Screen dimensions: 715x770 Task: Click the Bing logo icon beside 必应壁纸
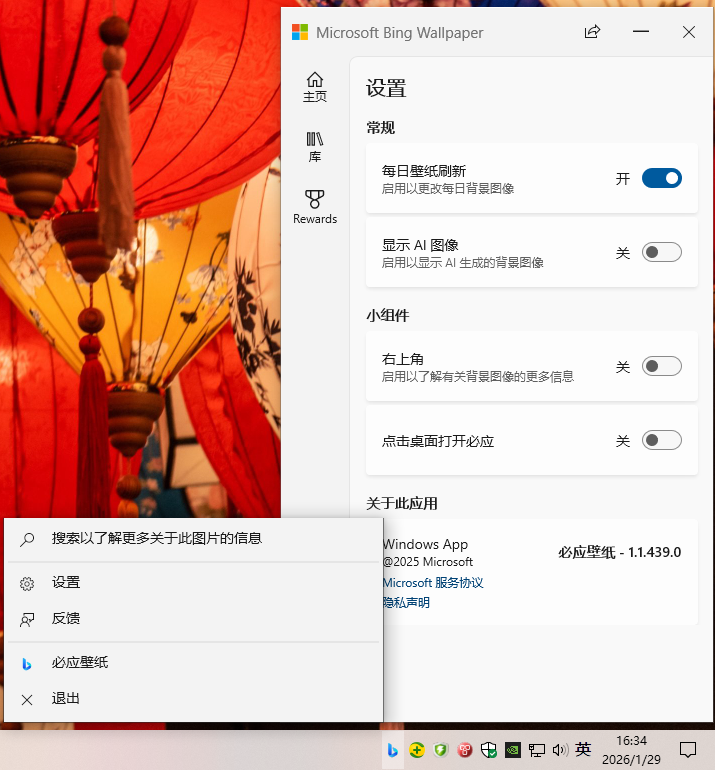27,664
